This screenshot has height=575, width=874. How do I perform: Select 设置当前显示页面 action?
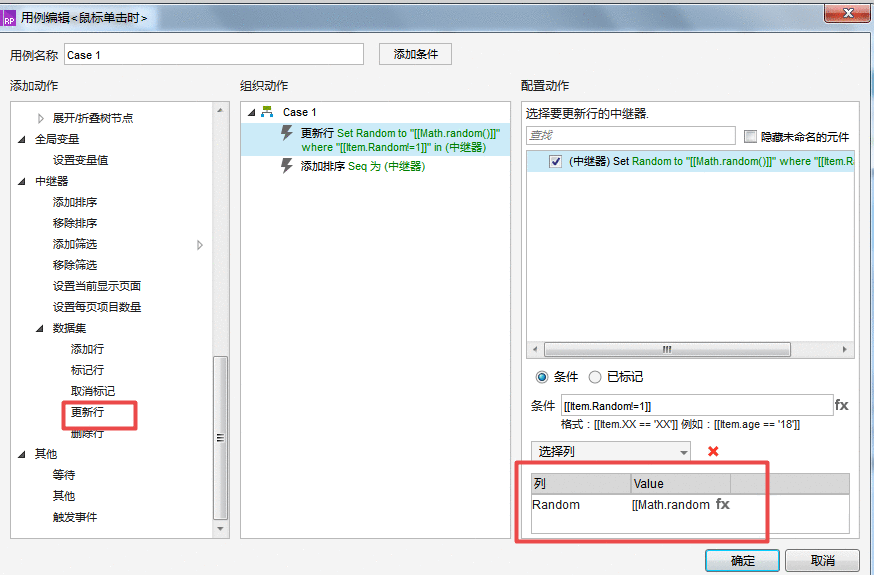97,286
